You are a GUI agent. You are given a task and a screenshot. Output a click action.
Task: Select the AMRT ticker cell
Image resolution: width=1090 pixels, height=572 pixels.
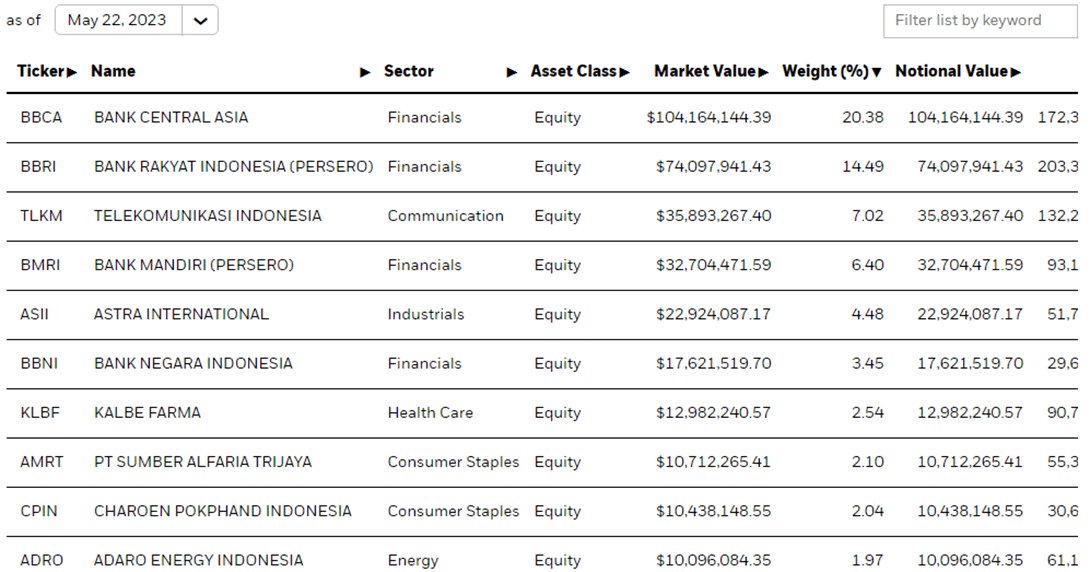42,462
